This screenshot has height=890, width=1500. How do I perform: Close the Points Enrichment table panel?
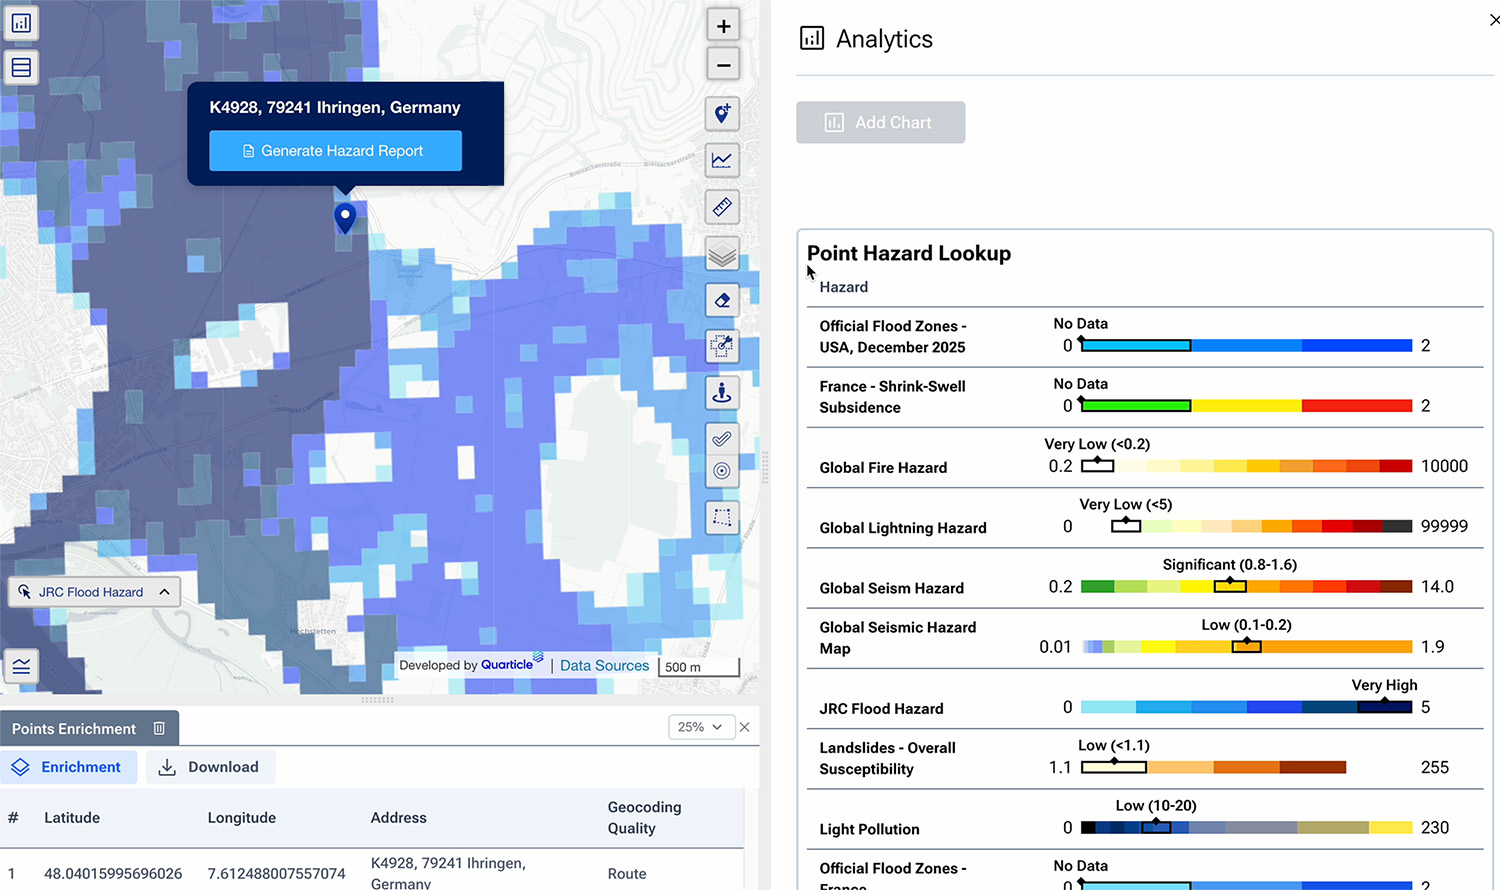[744, 727]
